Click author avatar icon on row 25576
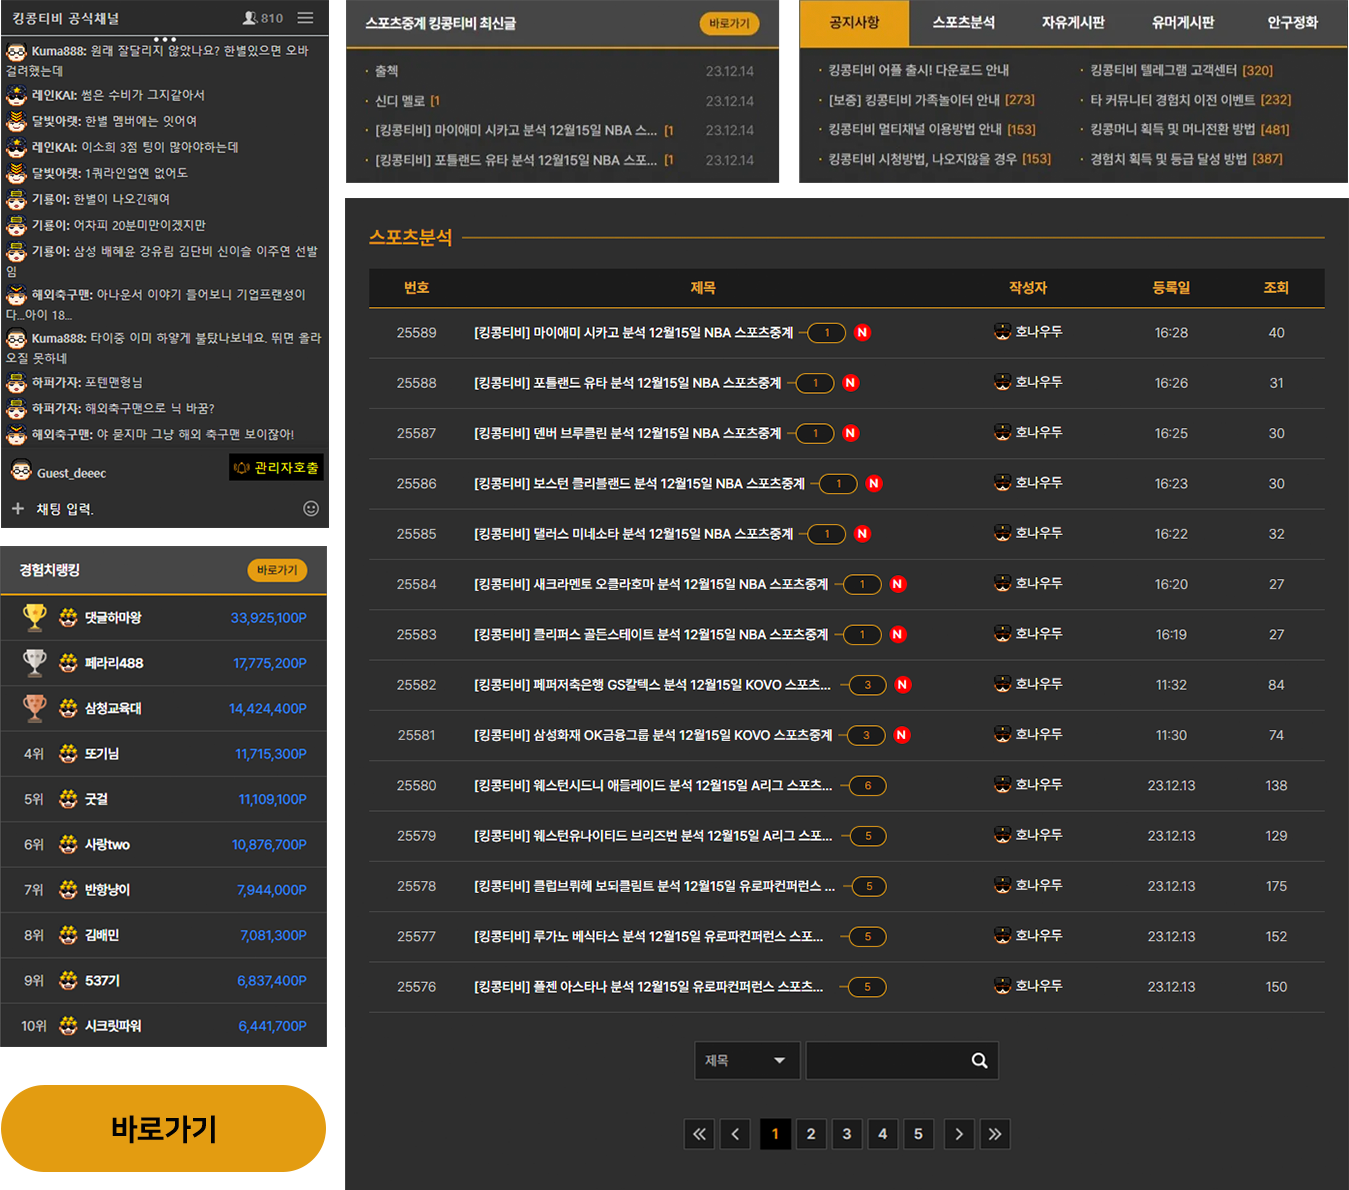 1003,986
